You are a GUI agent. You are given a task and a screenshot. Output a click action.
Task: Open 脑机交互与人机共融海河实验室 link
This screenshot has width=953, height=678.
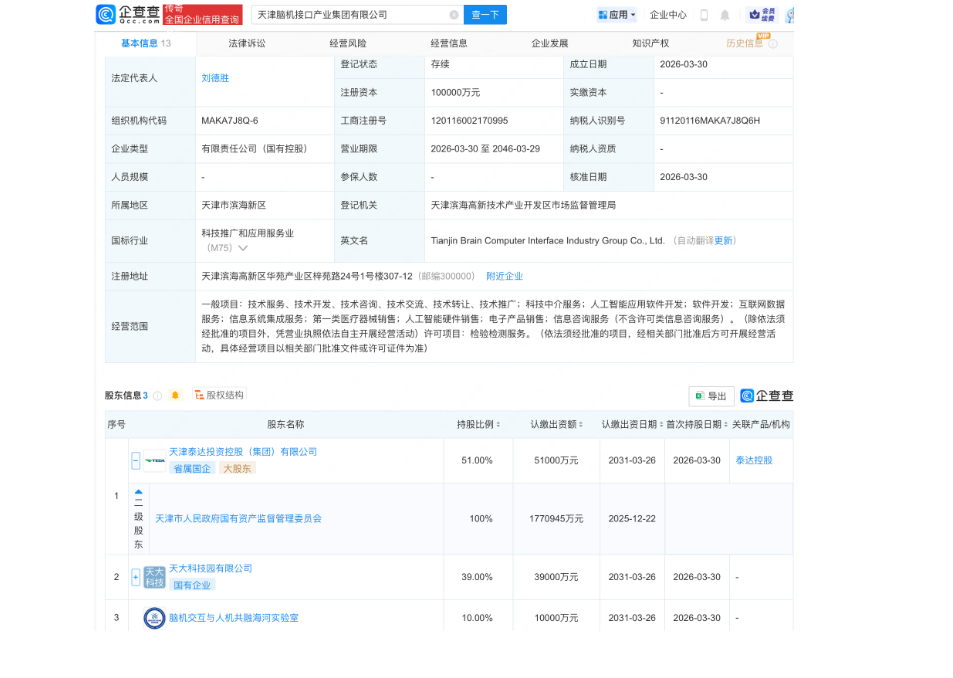click(233, 618)
